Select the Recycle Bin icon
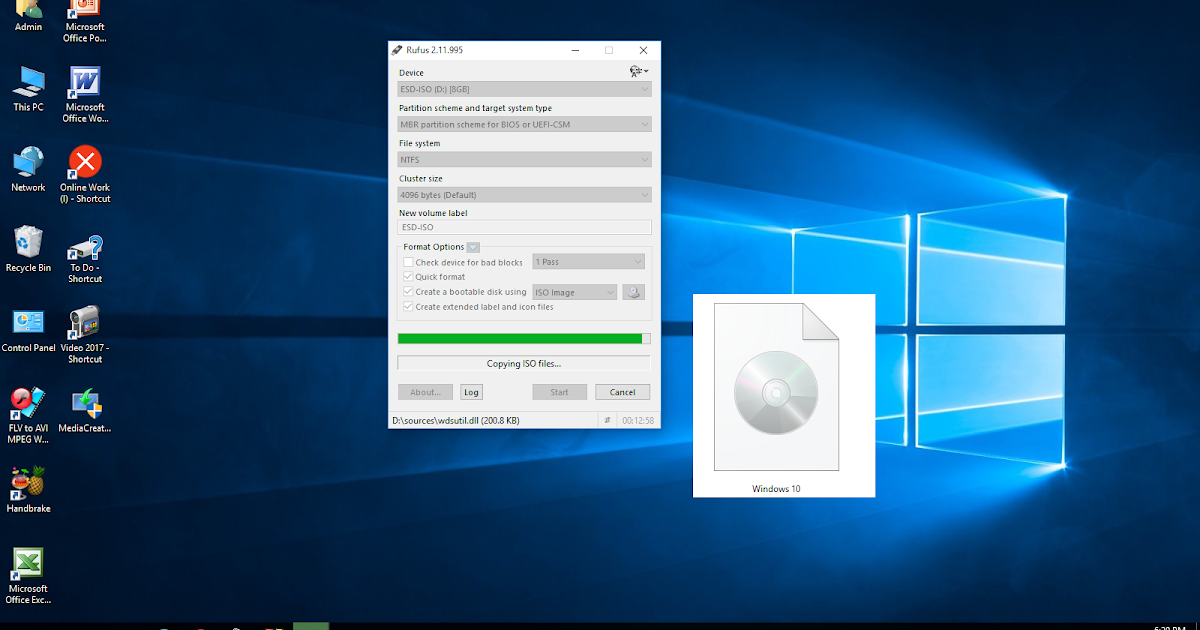This screenshot has width=1200, height=630. 28,249
